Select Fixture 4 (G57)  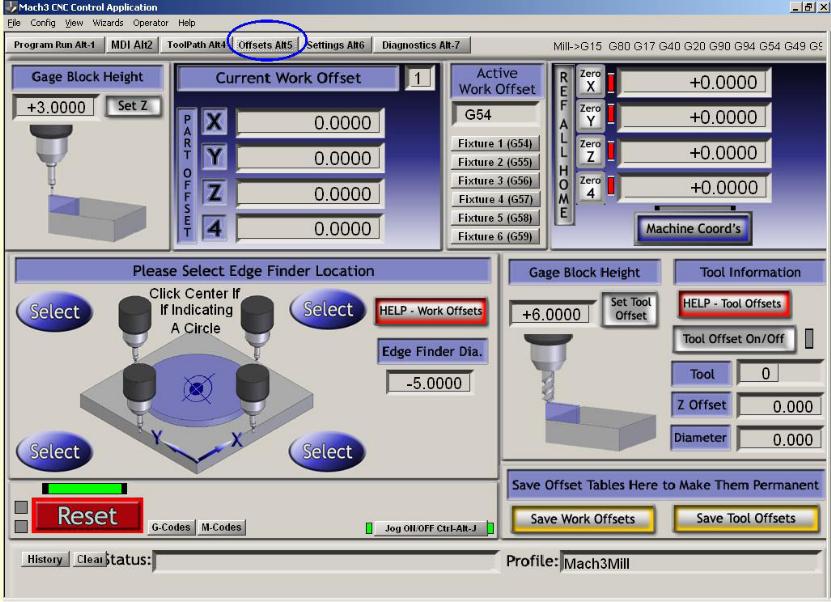(494, 199)
